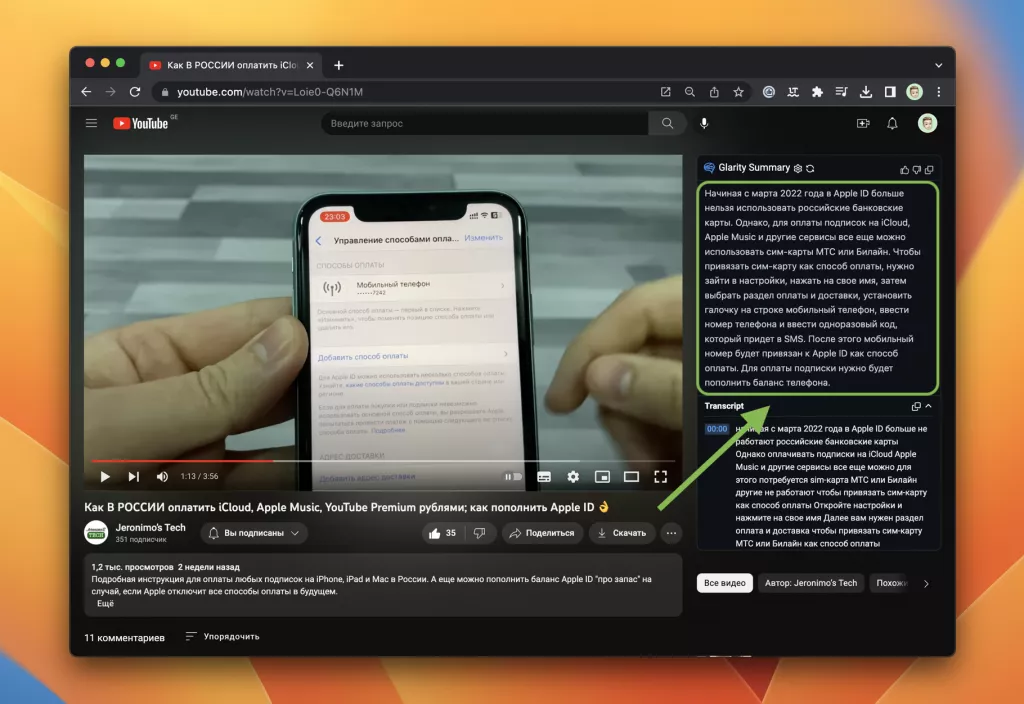Select the 'Все видео' chip
The width and height of the screenshot is (1024, 704).
(x=724, y=583)
